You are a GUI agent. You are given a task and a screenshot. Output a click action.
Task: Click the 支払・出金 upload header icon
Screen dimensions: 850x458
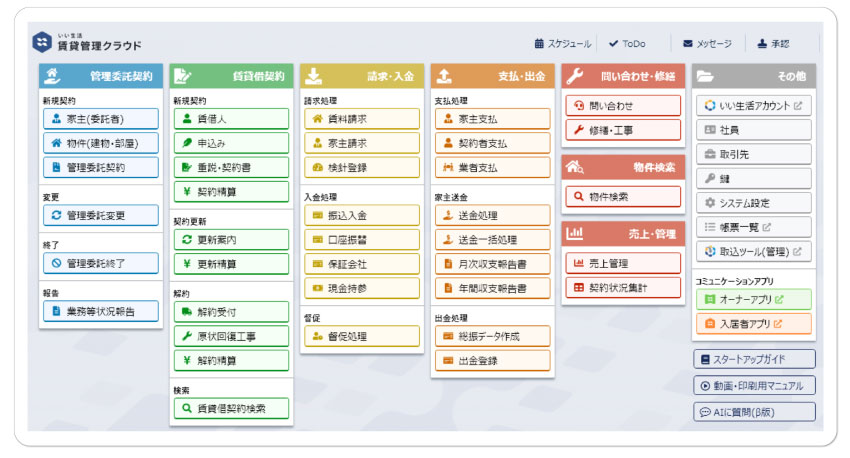444,76
